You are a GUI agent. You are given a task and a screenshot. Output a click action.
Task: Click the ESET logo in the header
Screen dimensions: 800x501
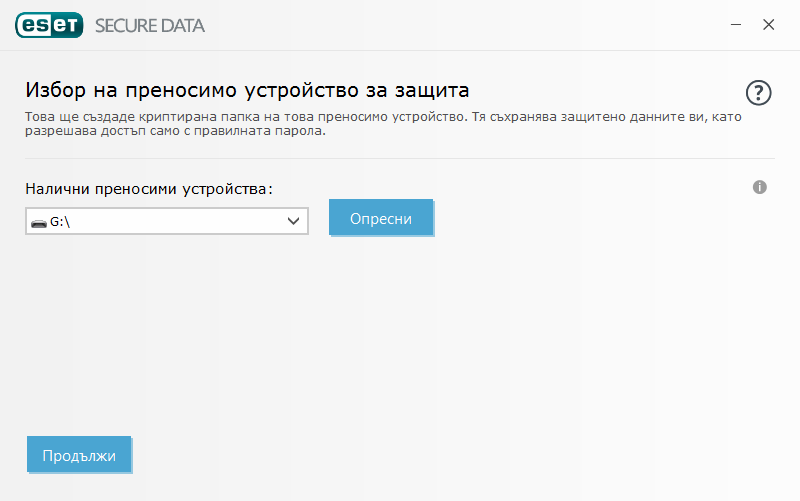pos(49,25)
